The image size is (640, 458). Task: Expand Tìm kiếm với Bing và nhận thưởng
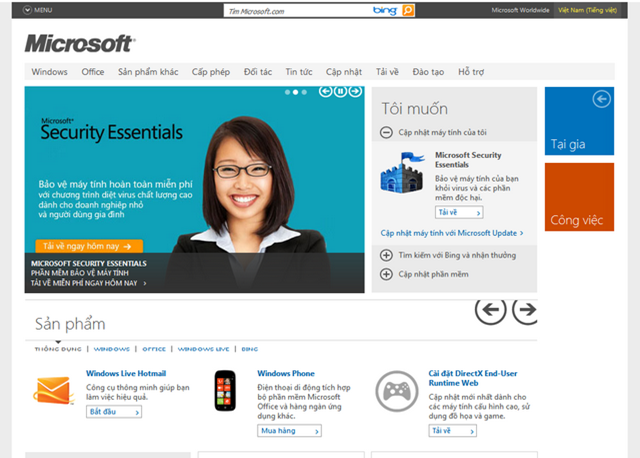(x=386, y=255)
